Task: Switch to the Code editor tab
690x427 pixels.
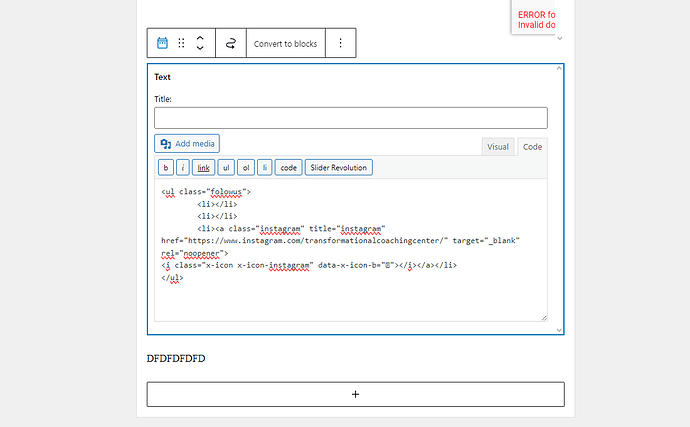Action: point(532,147)
